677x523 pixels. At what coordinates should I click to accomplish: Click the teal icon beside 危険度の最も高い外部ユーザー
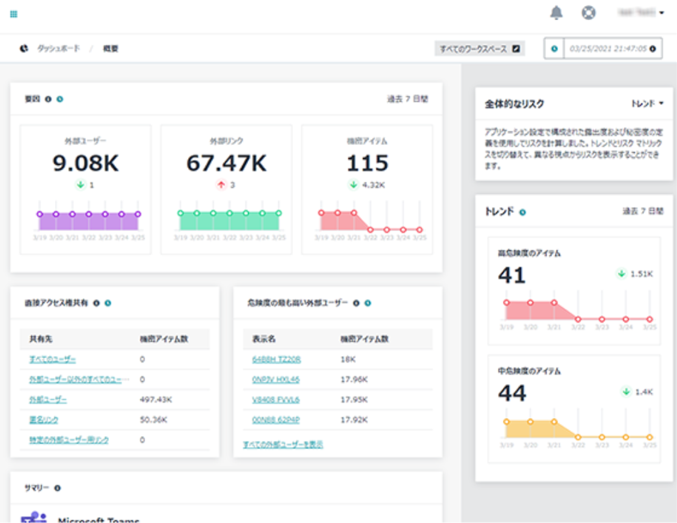point(368,302)
